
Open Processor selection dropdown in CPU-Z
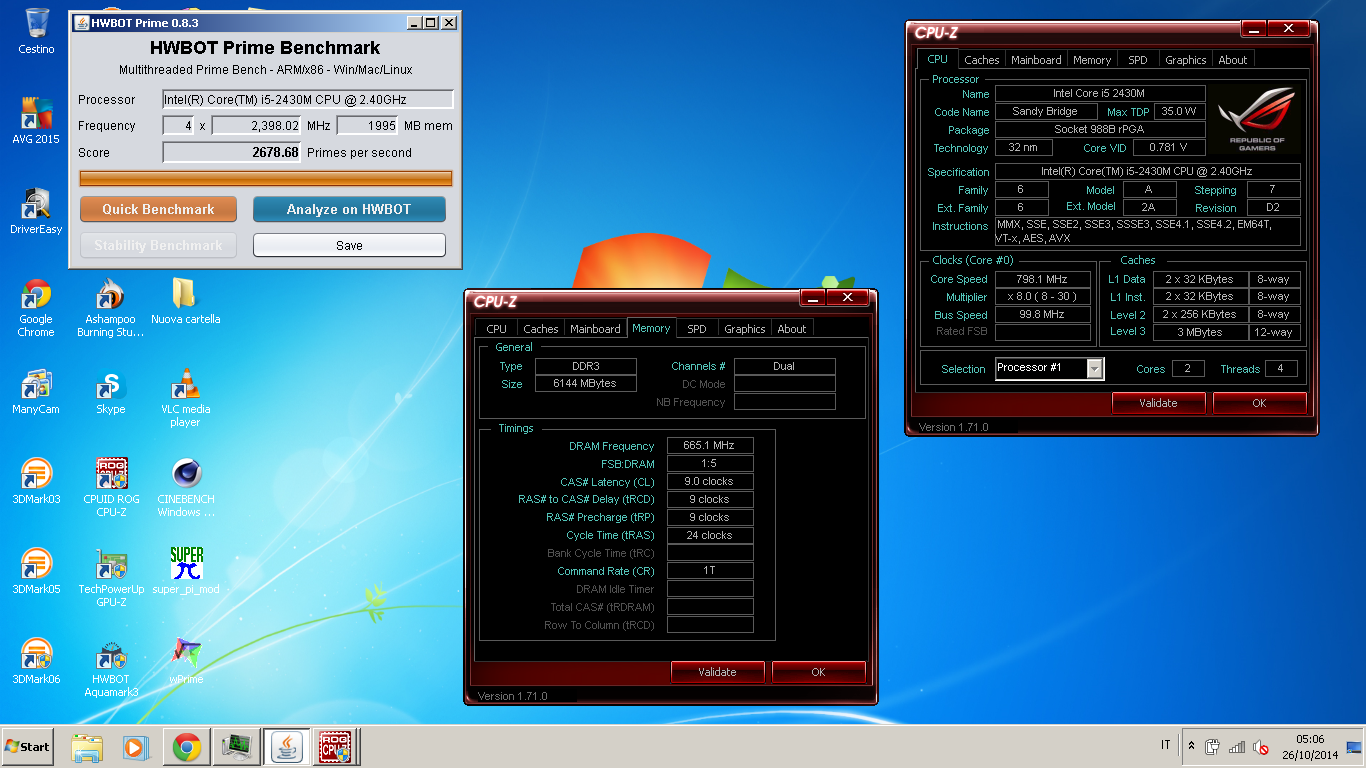click(x=1095, y=368)
